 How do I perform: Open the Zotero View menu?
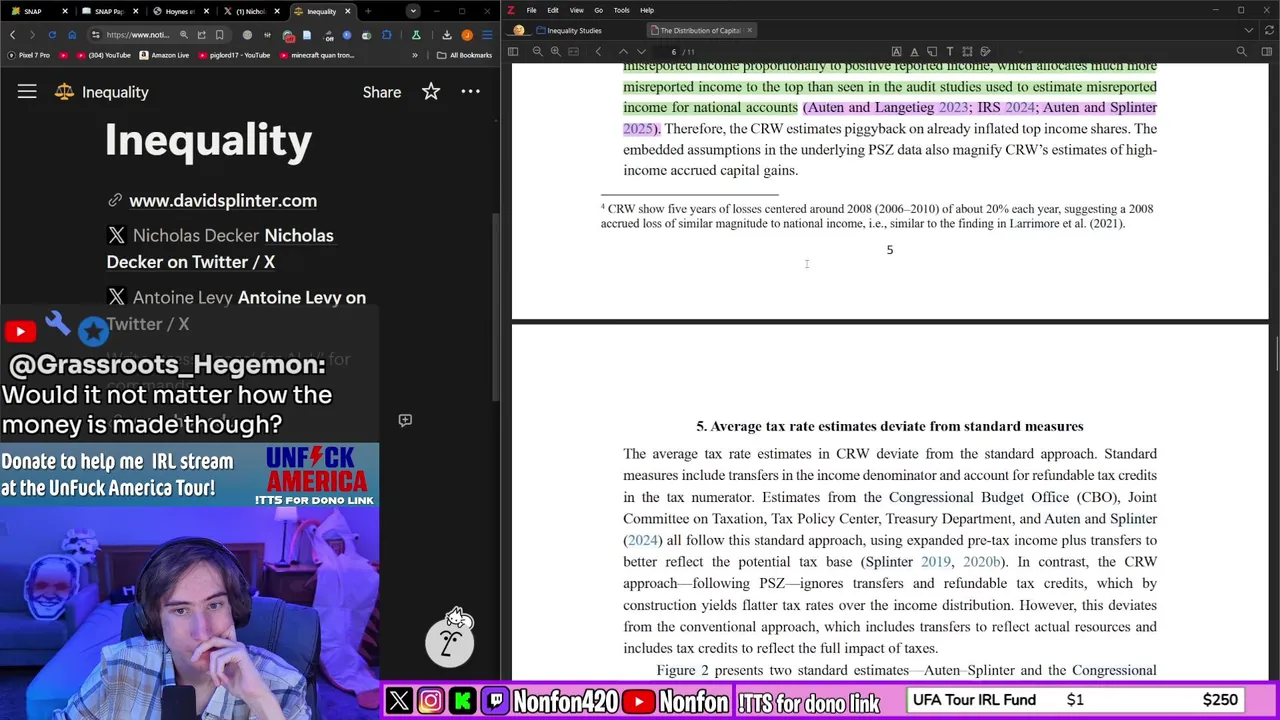point(576,10)
